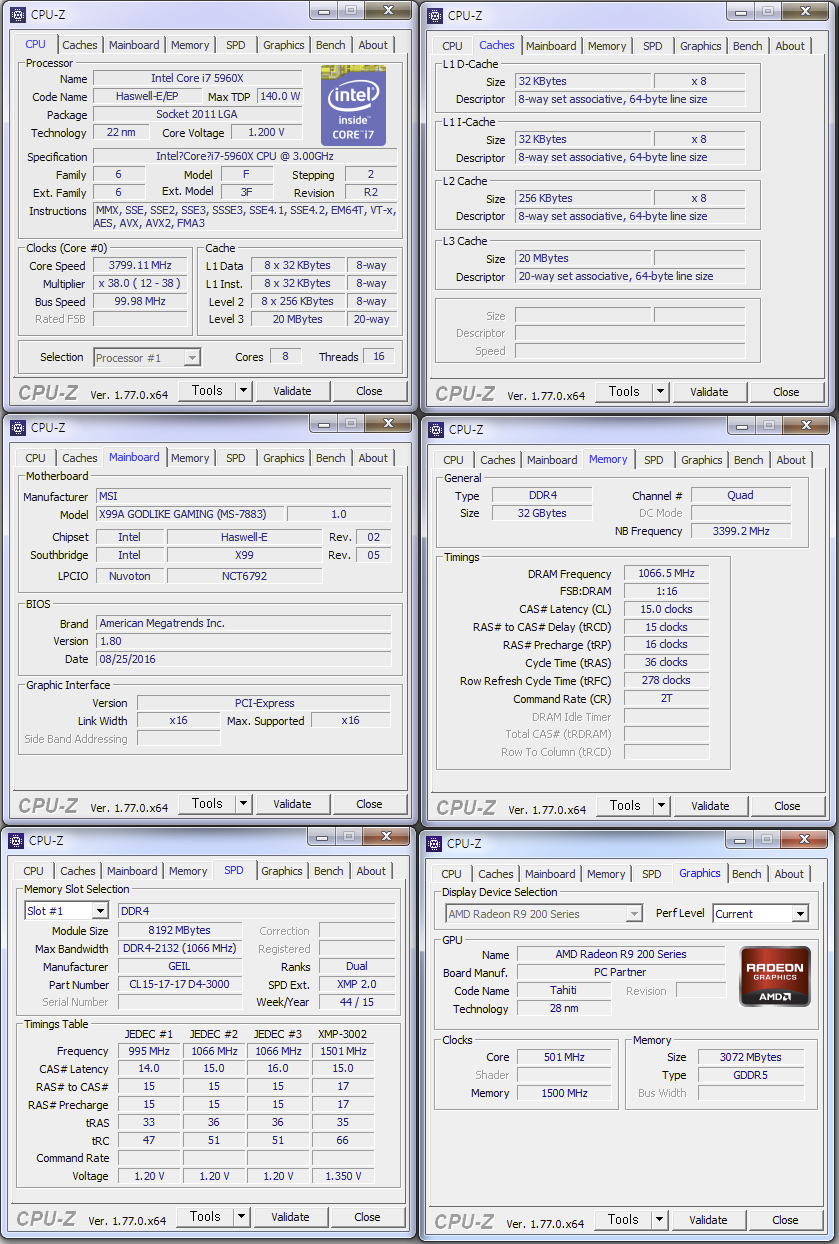Open the Tools dropdown arrow in Caches window
The height and width of the screenshot is (1244, 839).
[660, 392]
